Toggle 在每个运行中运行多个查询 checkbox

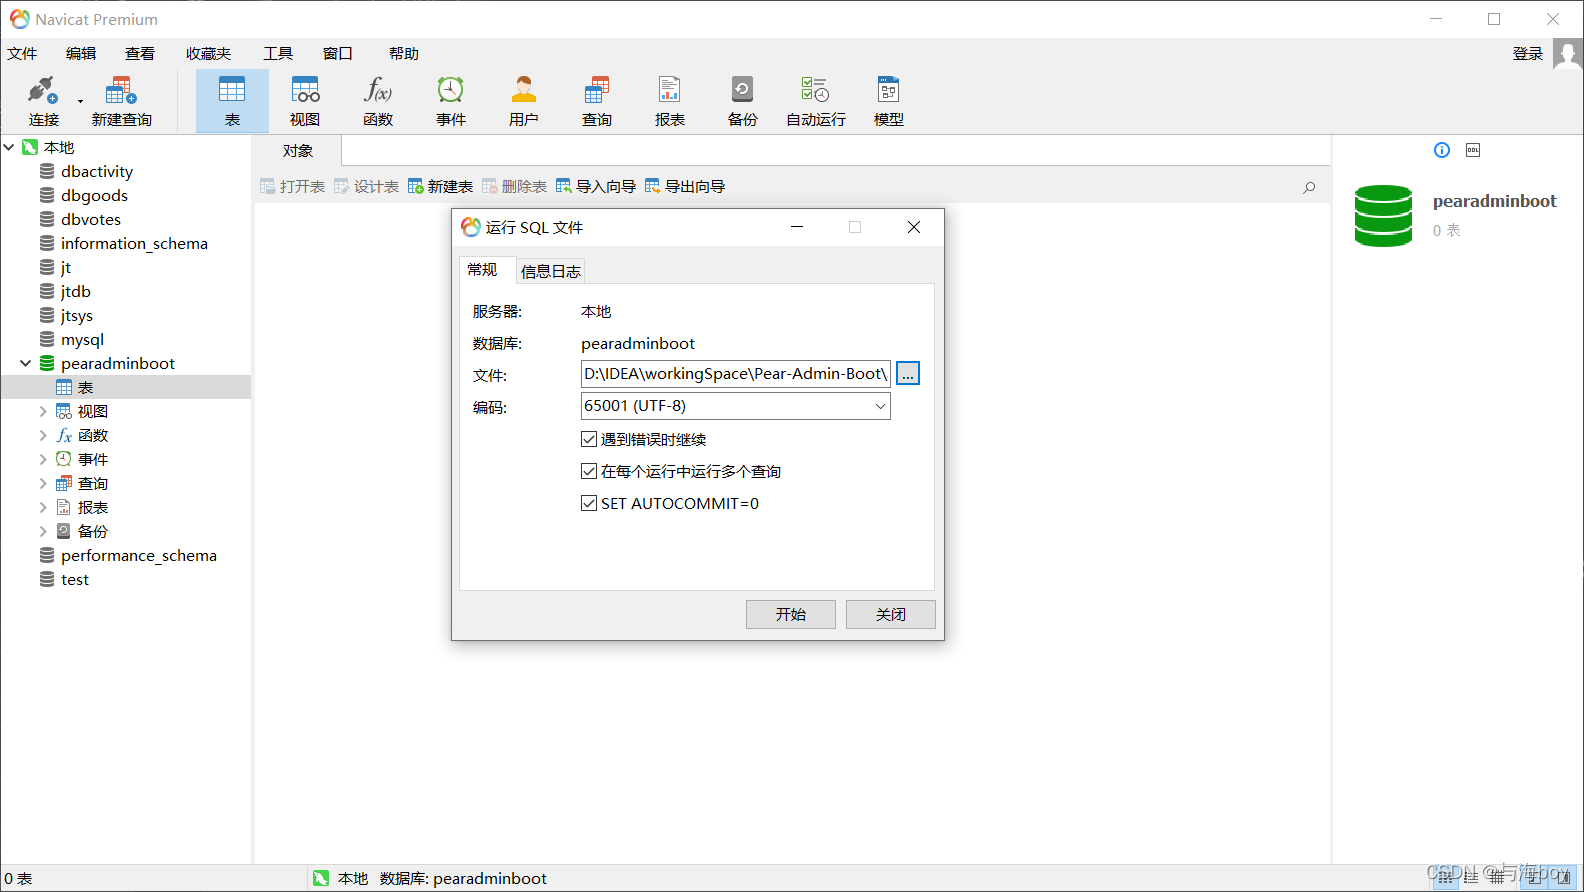click(589, 471)
